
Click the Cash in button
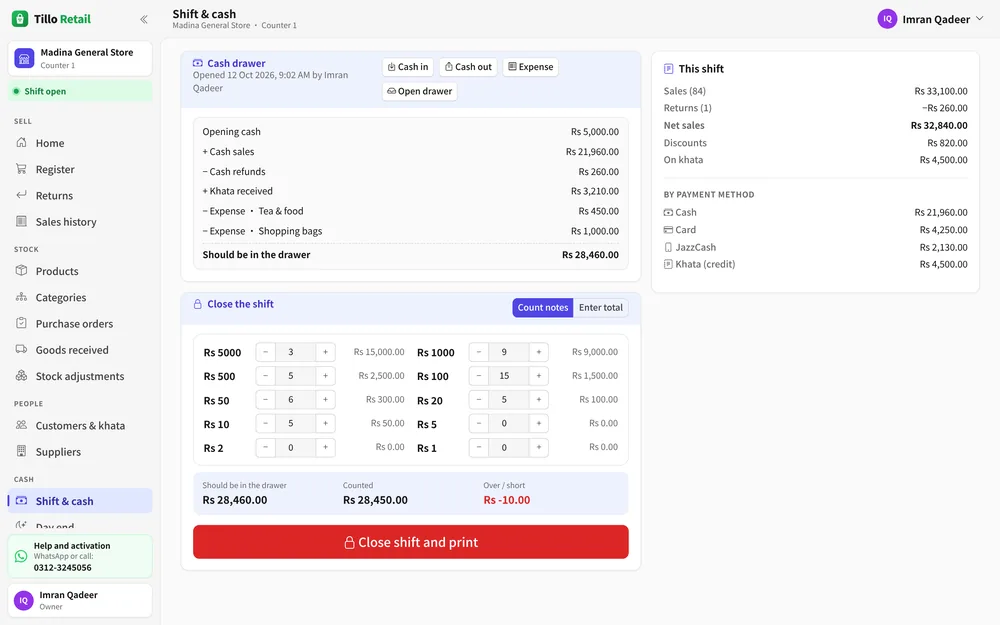[408, 67]
